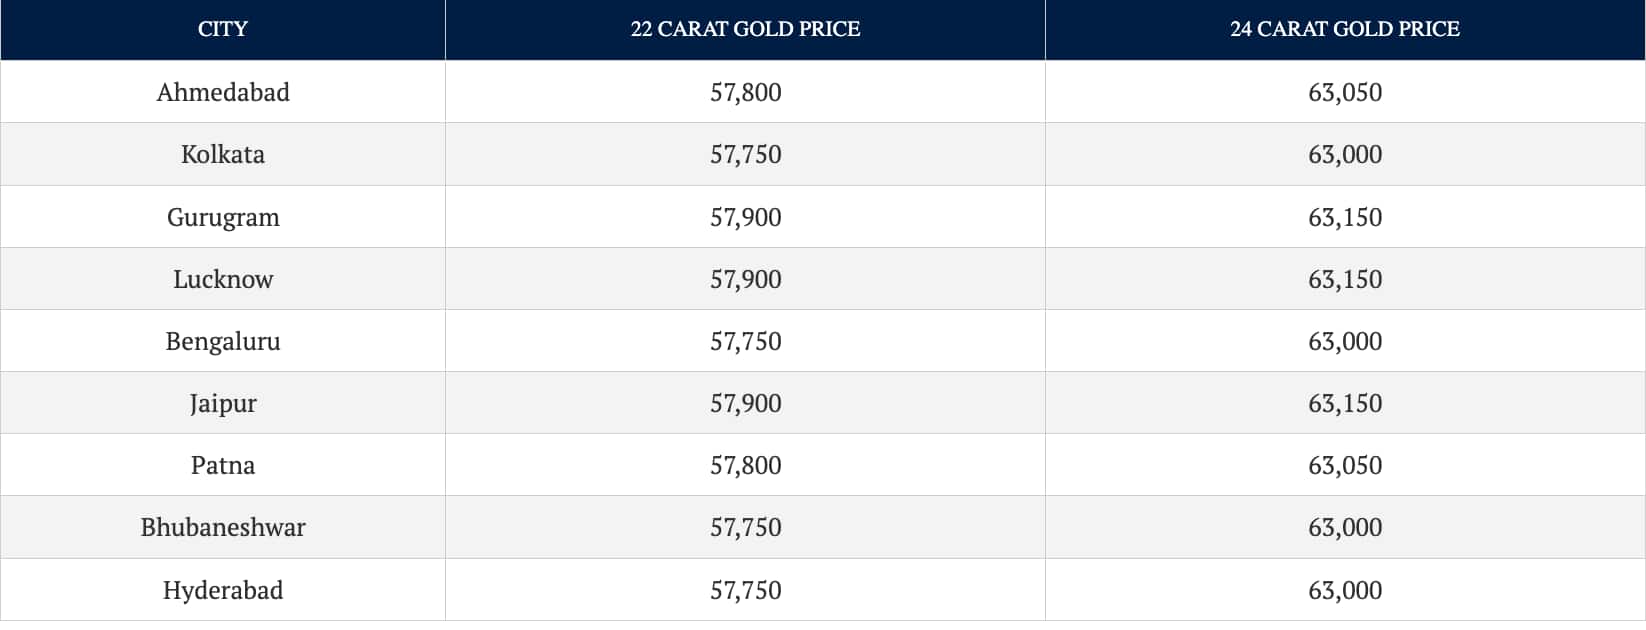Image resolution: width=1646 pixels, height=630 pixels.
Task: Click Lucknow's 24 carat price 63,150
Action: [1345, 279]
